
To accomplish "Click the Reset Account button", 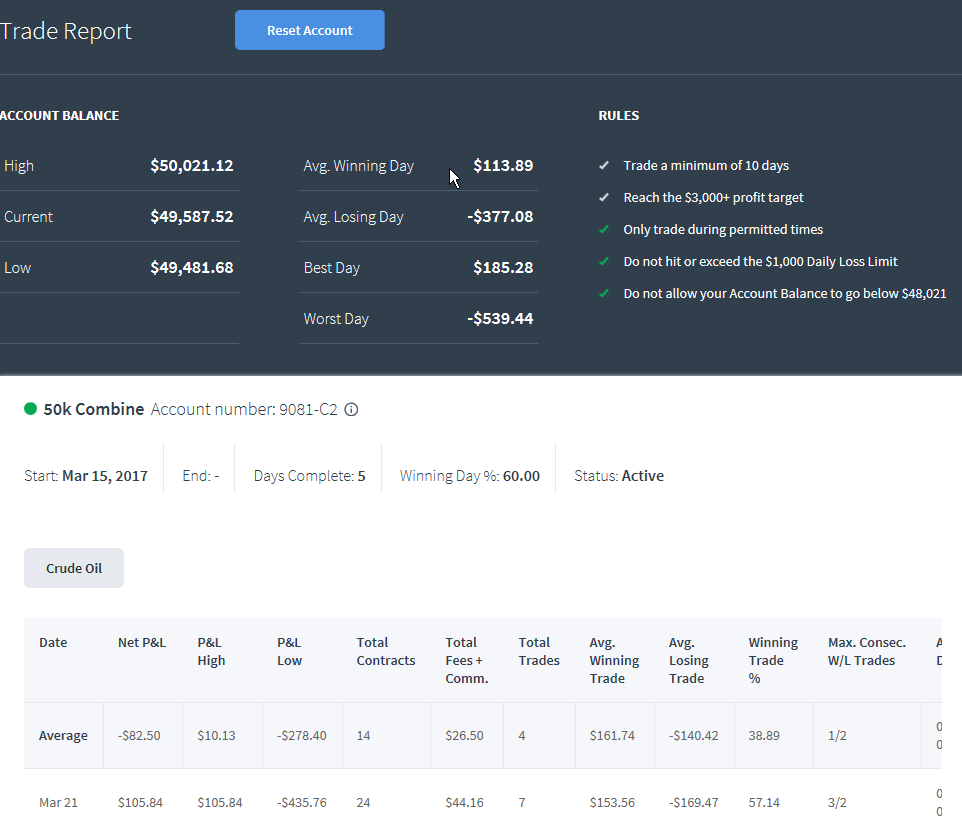I will click(x=310, y=30).
